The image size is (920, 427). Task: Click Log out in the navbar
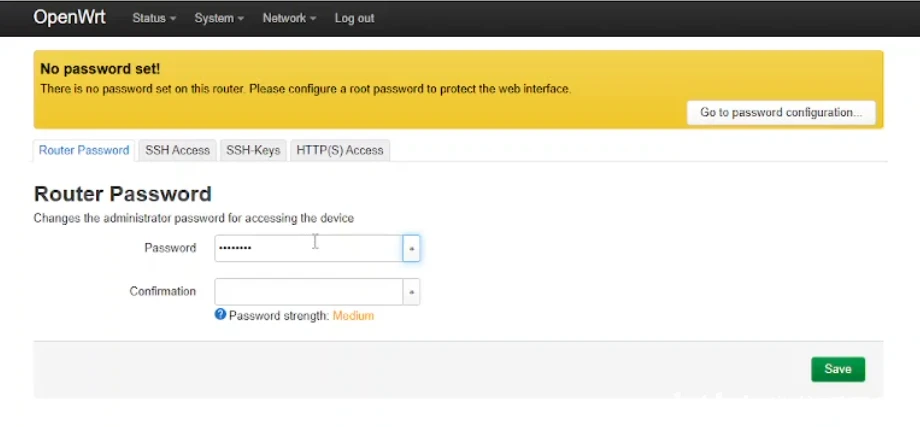pos(354,19)
